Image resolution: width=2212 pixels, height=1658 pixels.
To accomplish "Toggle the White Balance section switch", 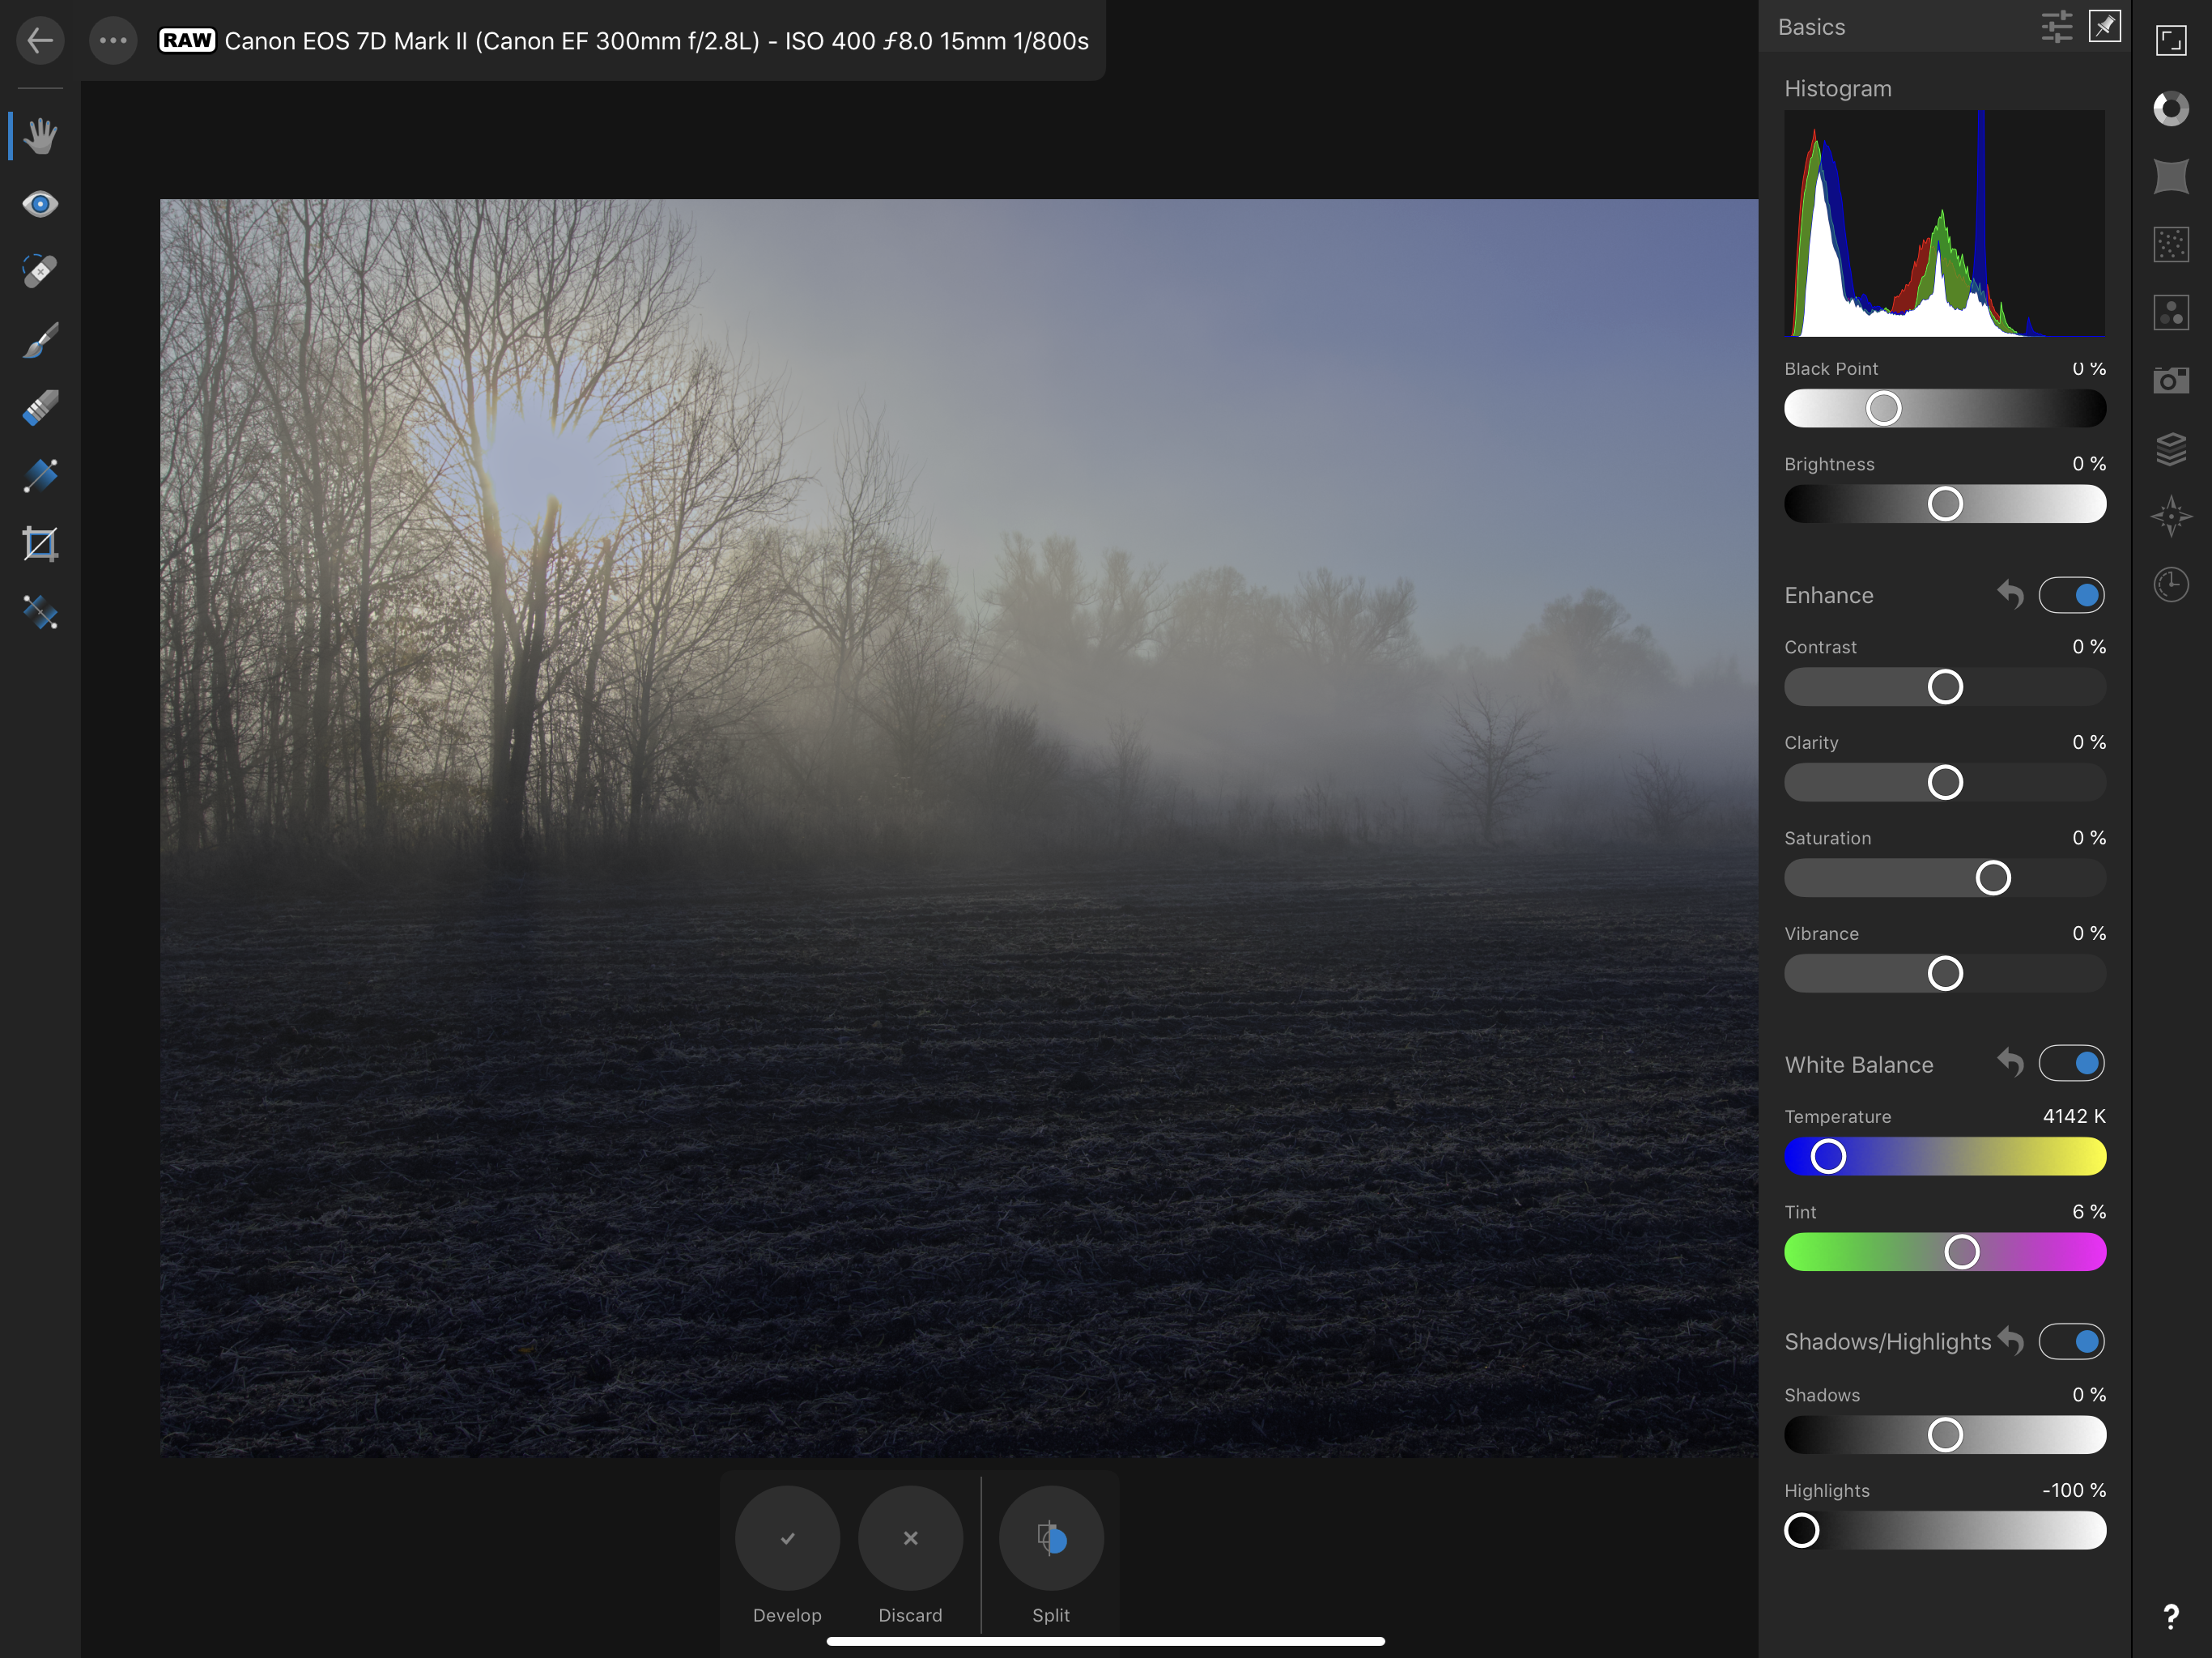I will [2071, 1063].
